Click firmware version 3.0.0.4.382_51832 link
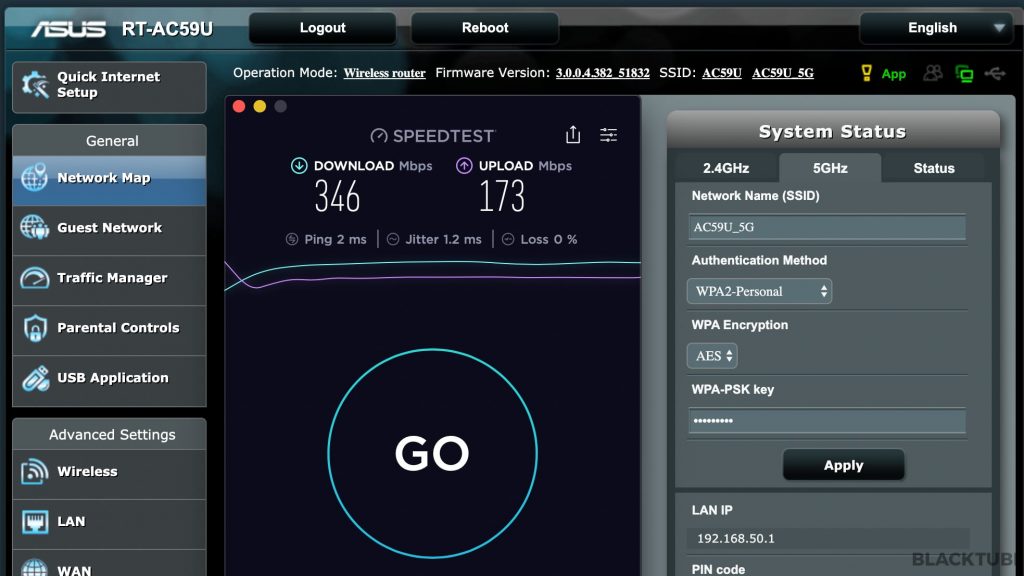The height and width of the screenshot is (576, 1024). 603,73
